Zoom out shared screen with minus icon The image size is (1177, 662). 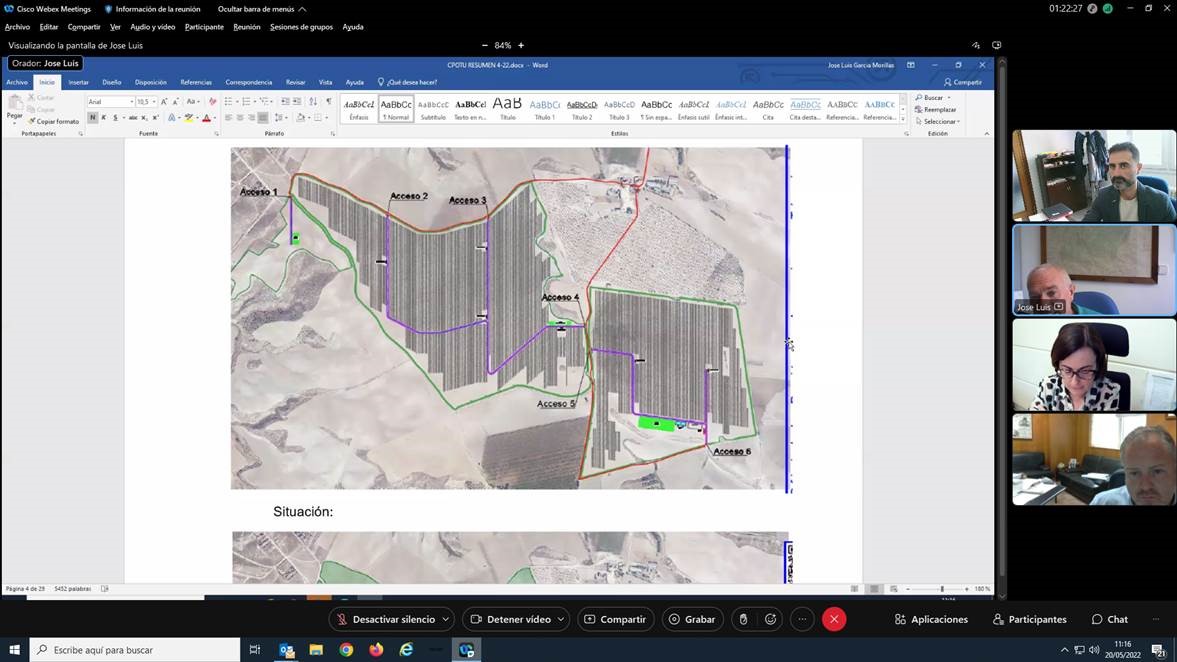(x=485, y=45)
